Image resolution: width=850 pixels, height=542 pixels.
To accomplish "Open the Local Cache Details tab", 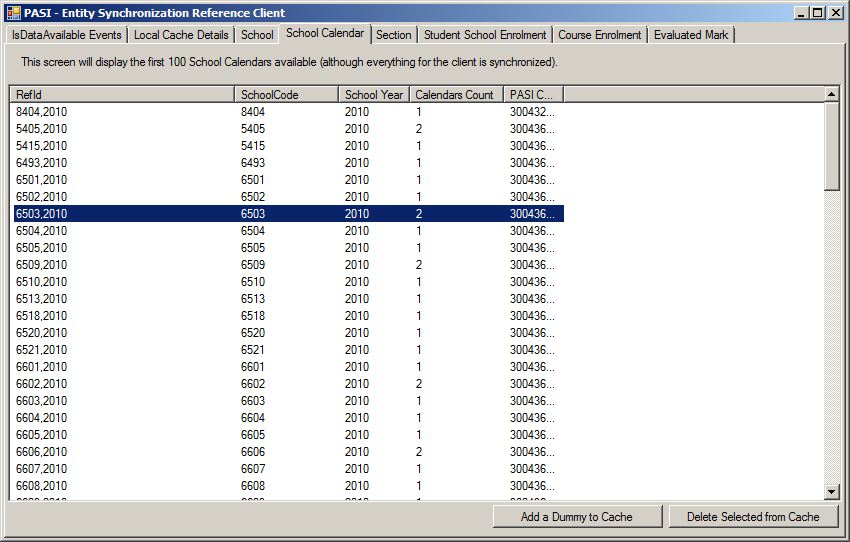I will click(181, 35).
